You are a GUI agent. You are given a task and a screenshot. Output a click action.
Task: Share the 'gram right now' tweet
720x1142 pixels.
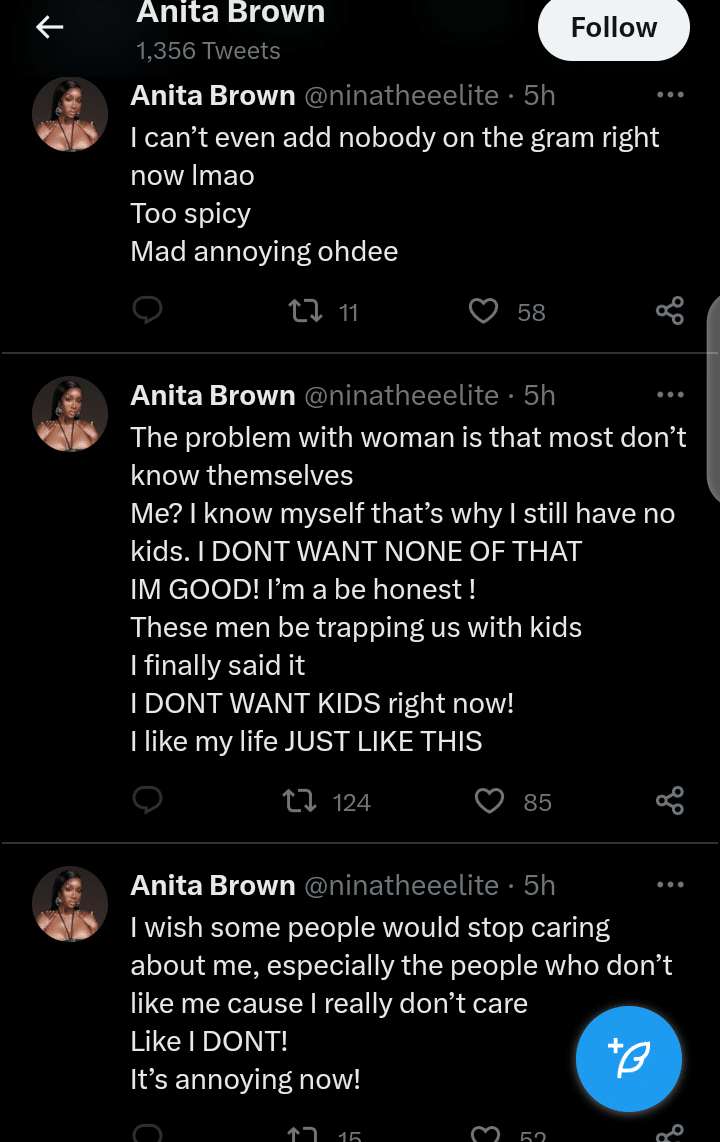click(669, 311)
